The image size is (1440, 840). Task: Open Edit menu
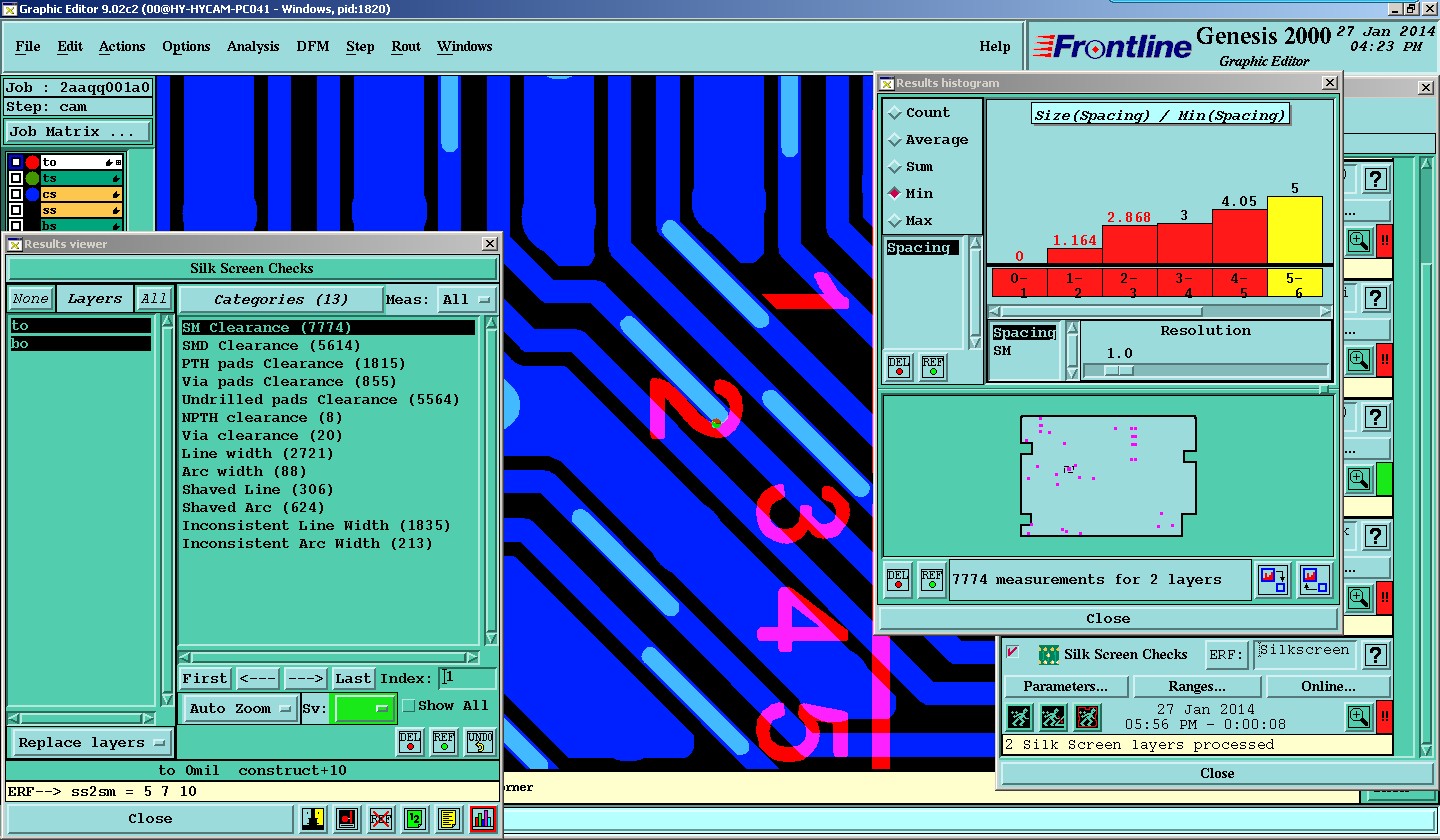click(70, 46)
